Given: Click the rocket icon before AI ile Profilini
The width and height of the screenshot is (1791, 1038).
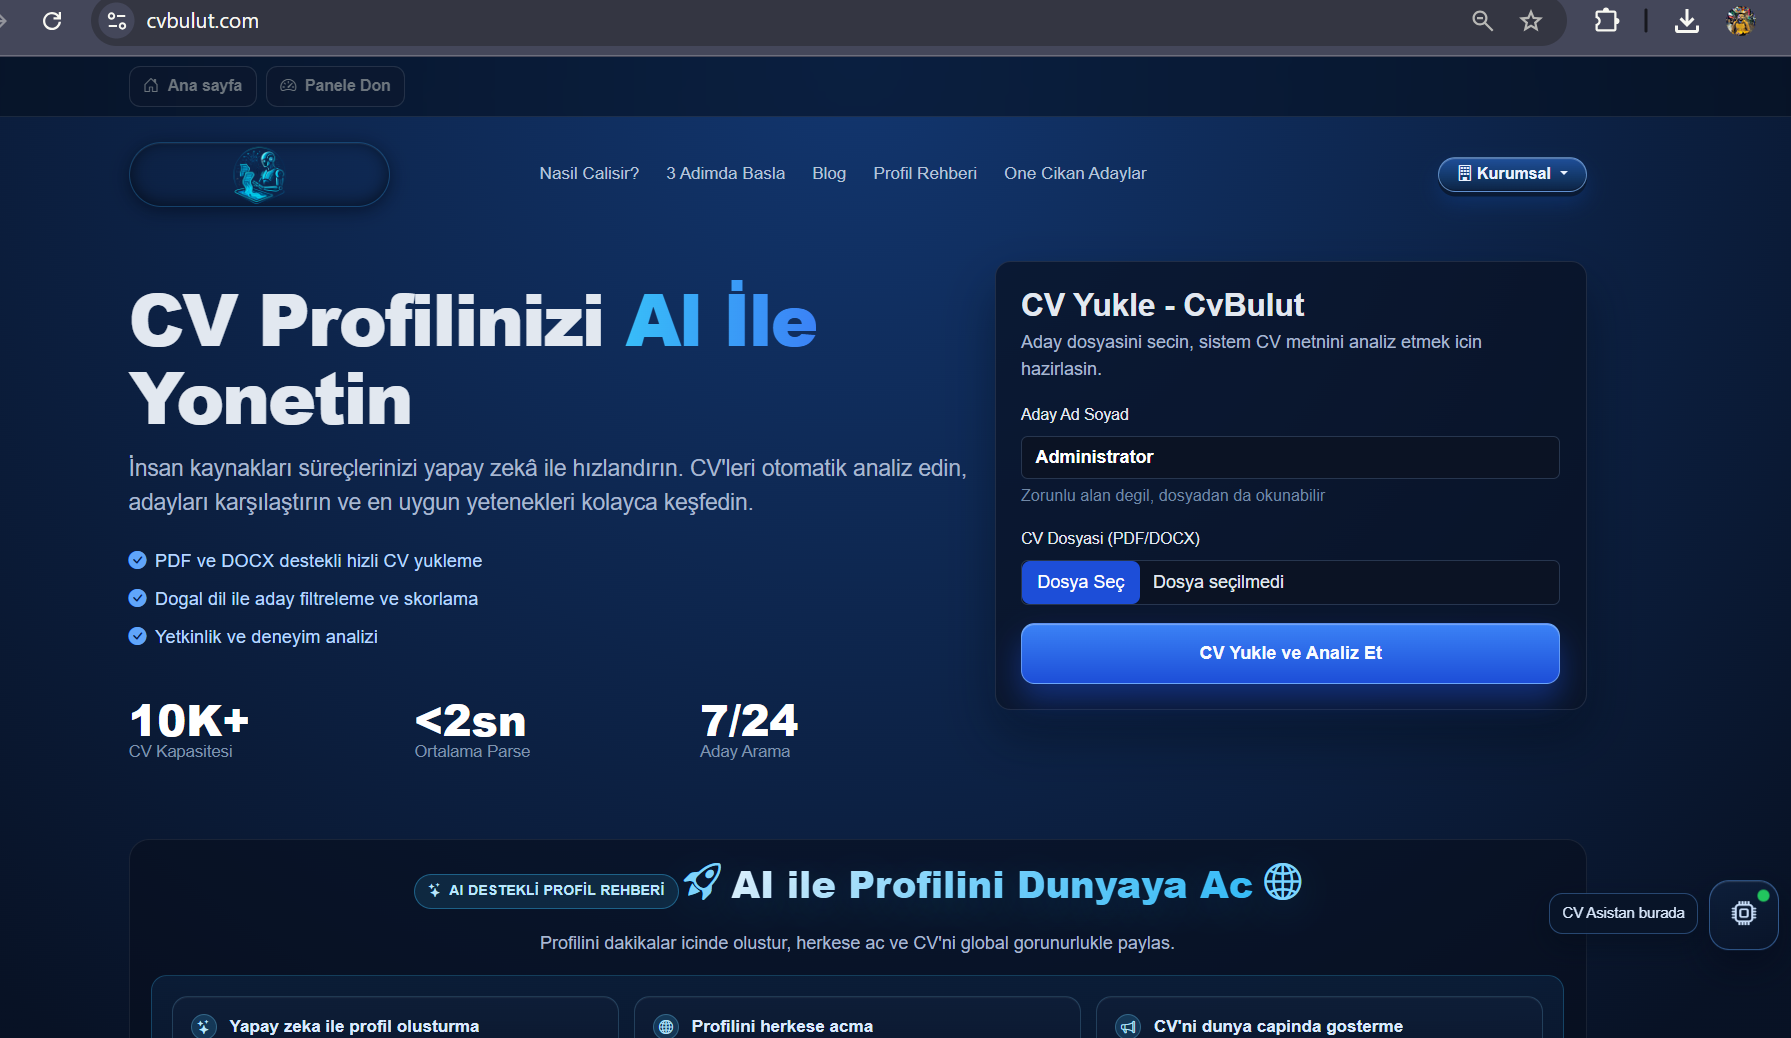Looking at the screenshot, I should 702,882.
